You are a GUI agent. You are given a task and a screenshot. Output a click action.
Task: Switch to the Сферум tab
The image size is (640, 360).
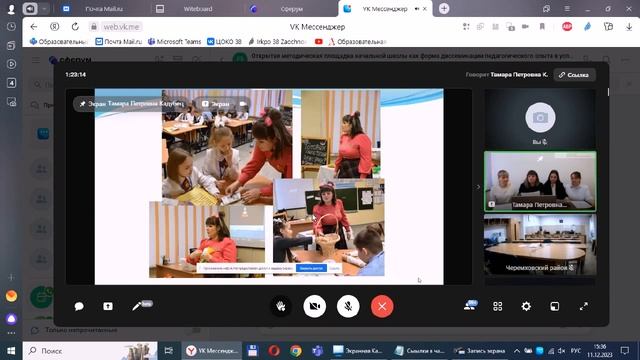[291, 9]
